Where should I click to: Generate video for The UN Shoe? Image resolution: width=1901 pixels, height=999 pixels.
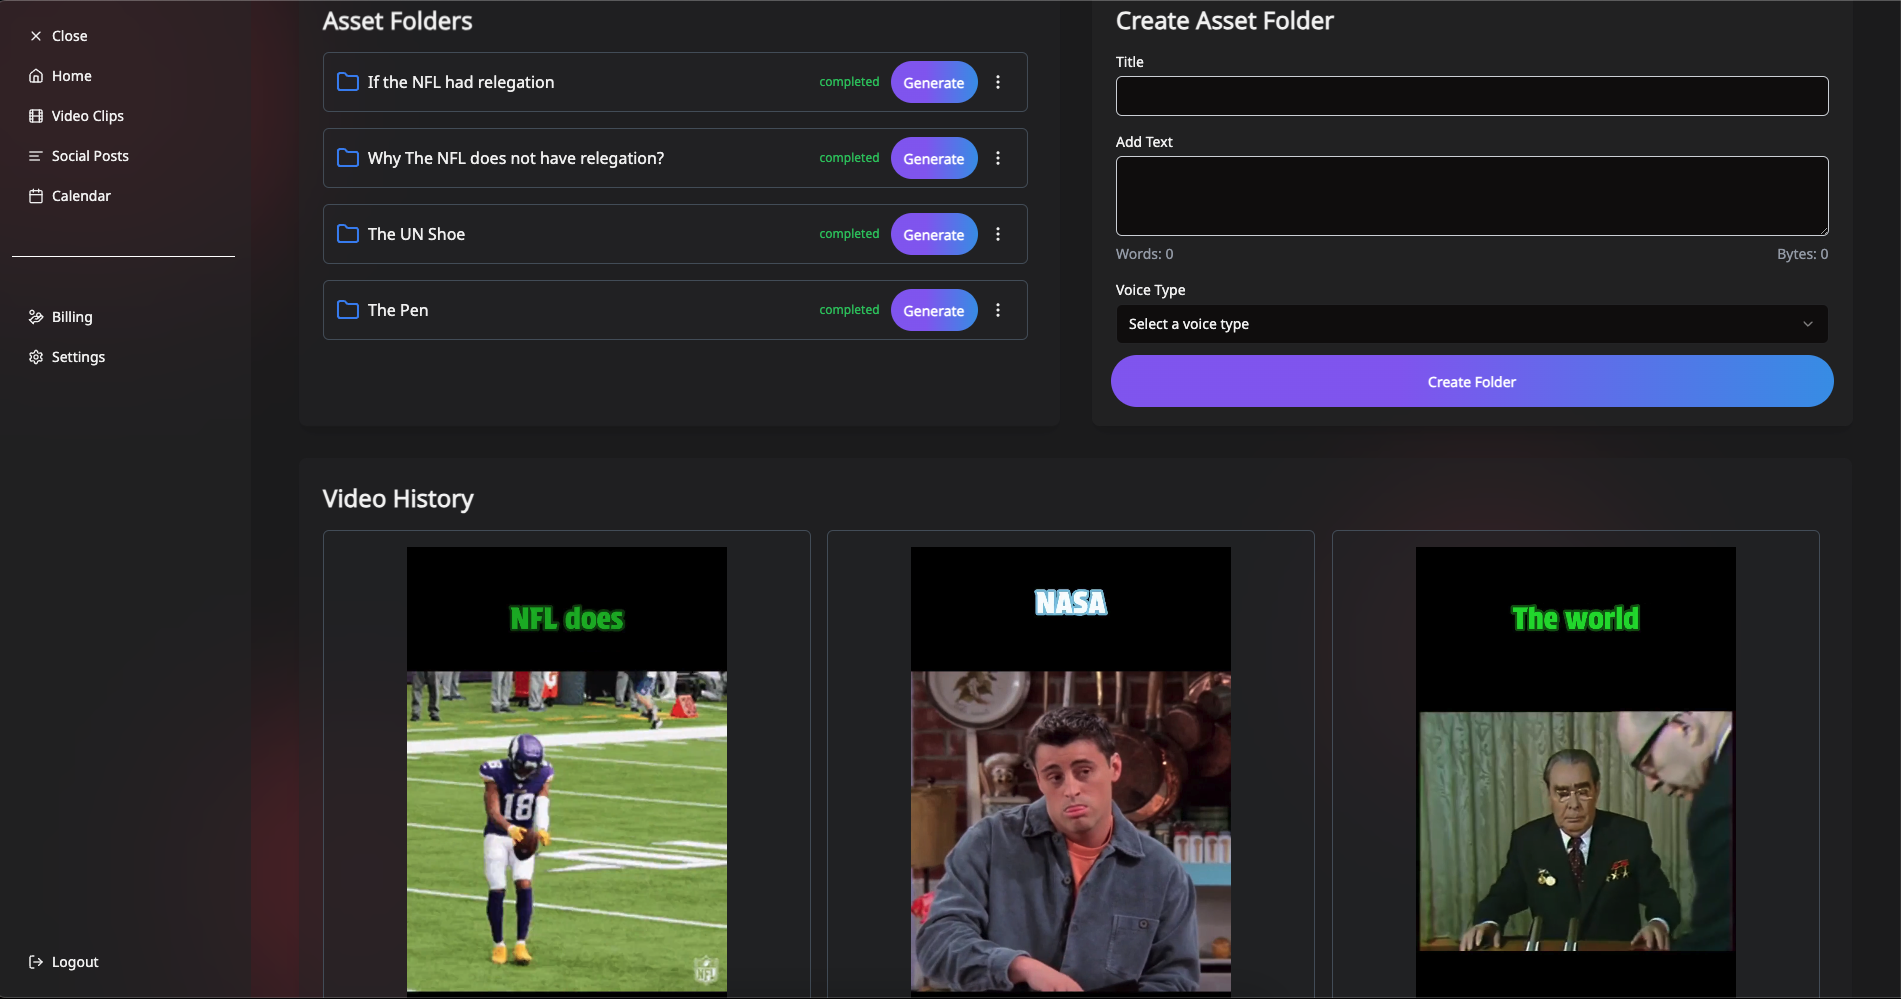[x=934, y=234]
